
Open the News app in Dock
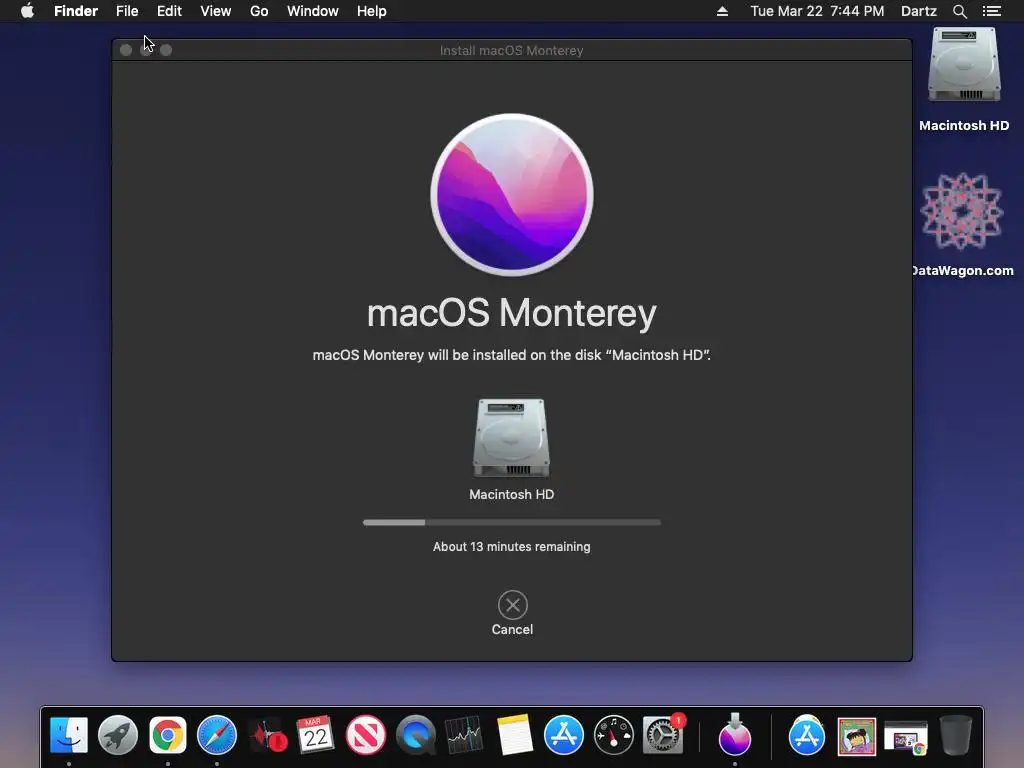click(366, 735)
